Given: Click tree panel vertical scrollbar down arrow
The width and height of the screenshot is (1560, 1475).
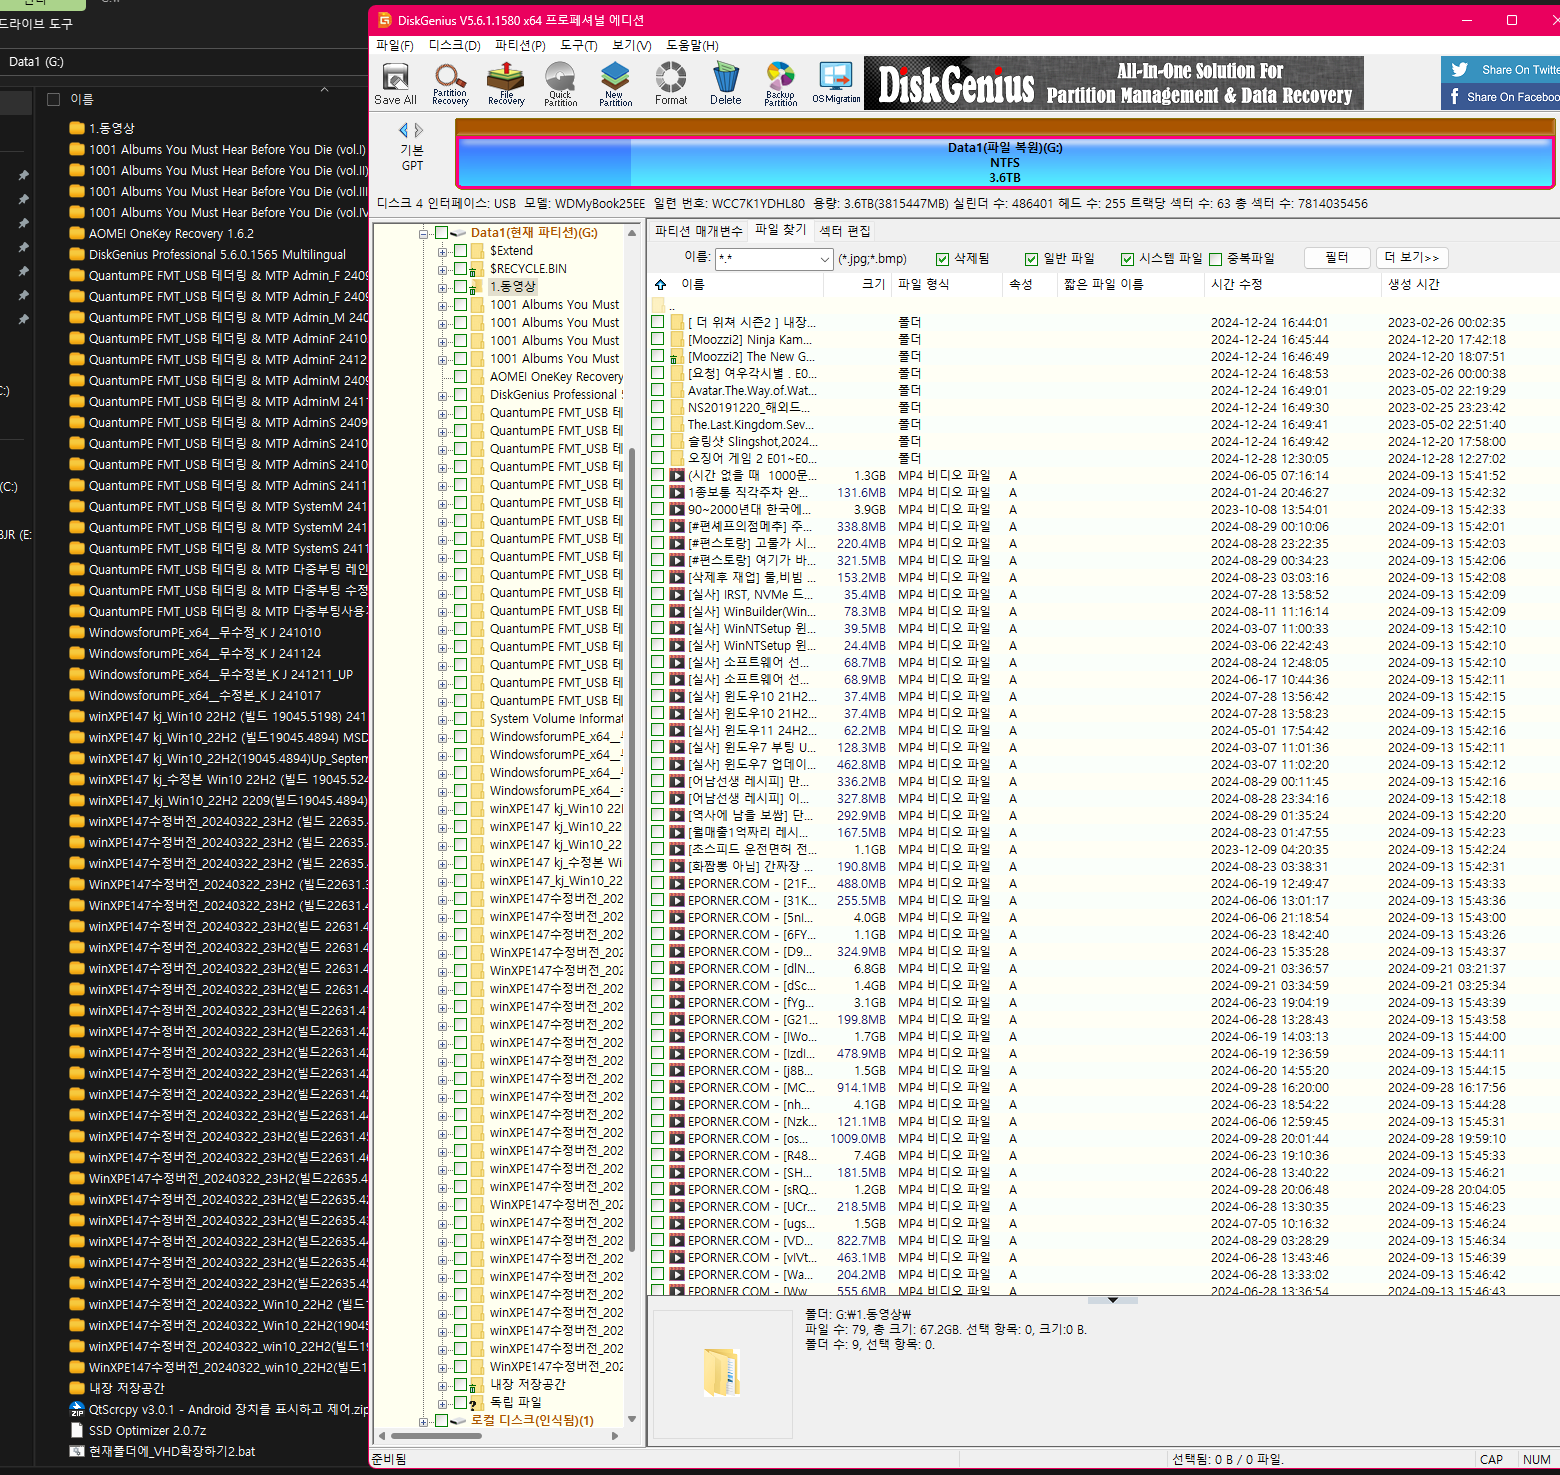Looking at the screenshot, I should (632, 1419).
